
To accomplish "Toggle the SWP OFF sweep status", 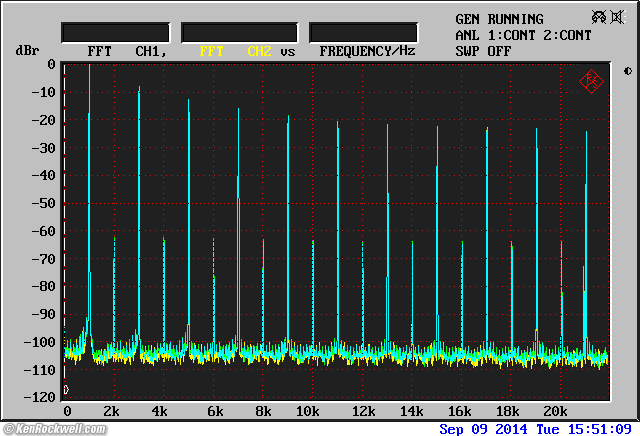I will (x=483, y=50).
